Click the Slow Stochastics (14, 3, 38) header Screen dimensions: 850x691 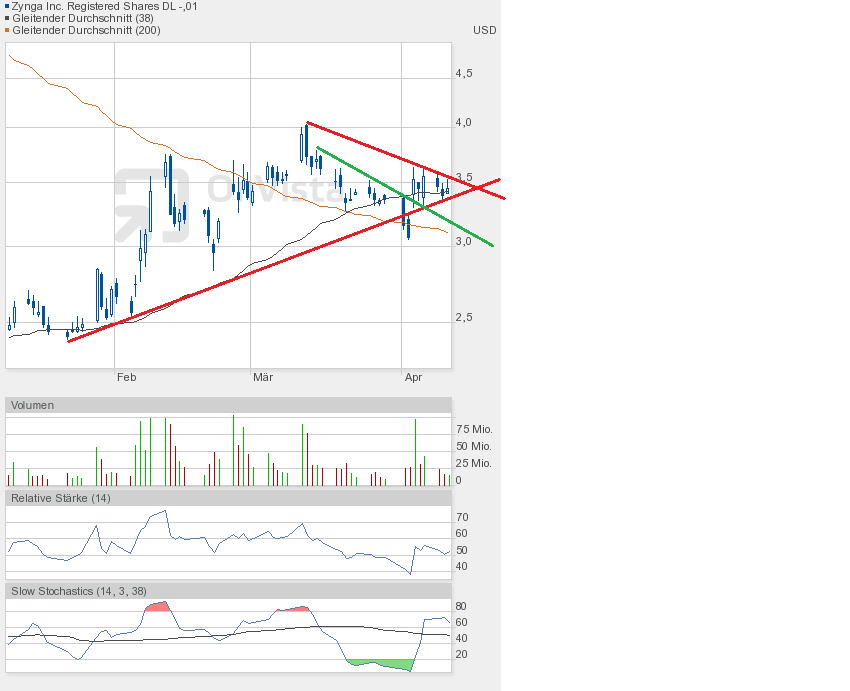point(78,591)
